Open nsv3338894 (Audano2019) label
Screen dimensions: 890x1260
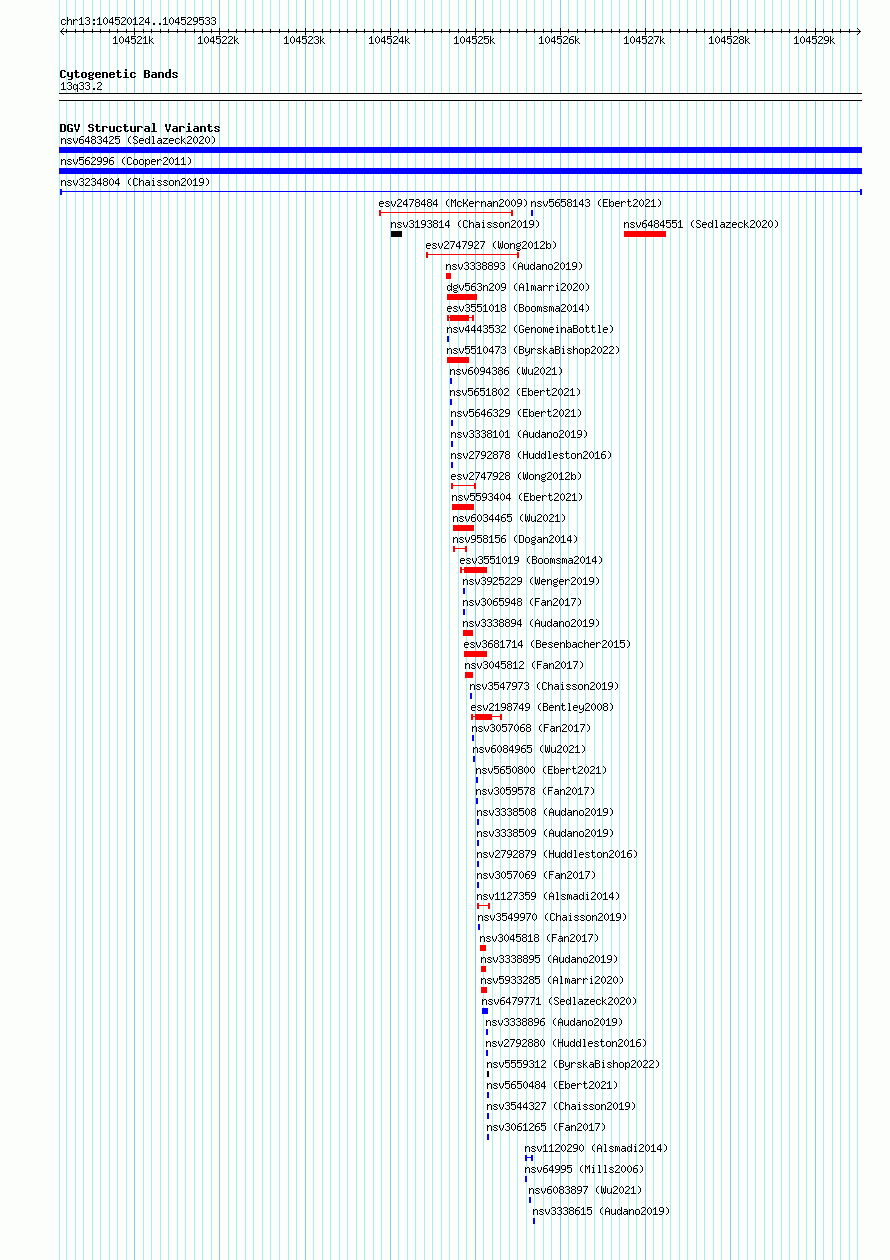[531, 623]
